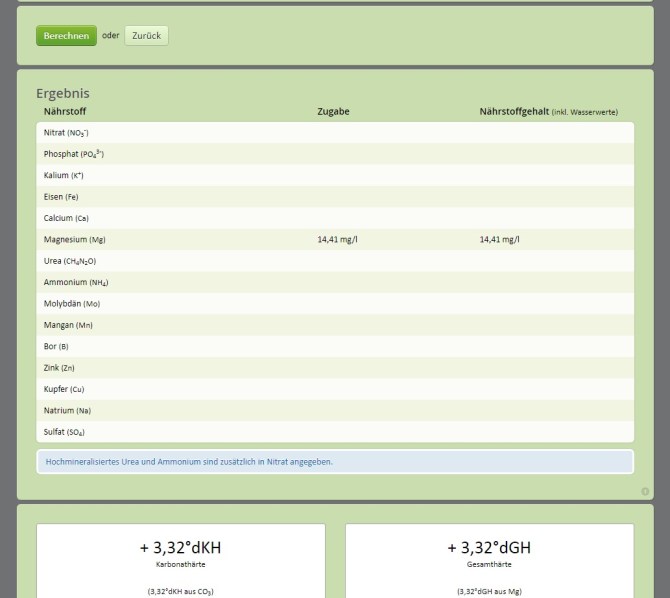
Task: Click the blue Urea and Ammonium info note
Action: click(x=335, y=462)
